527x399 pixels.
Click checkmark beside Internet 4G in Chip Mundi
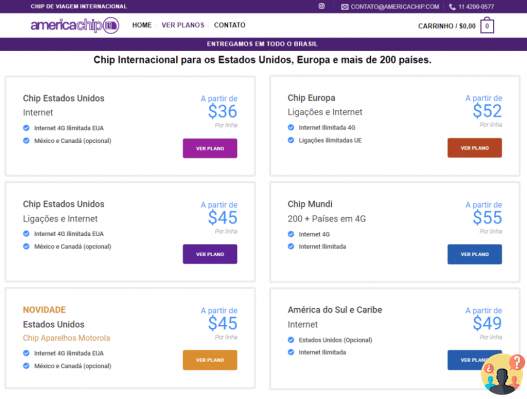click(291, 234)
